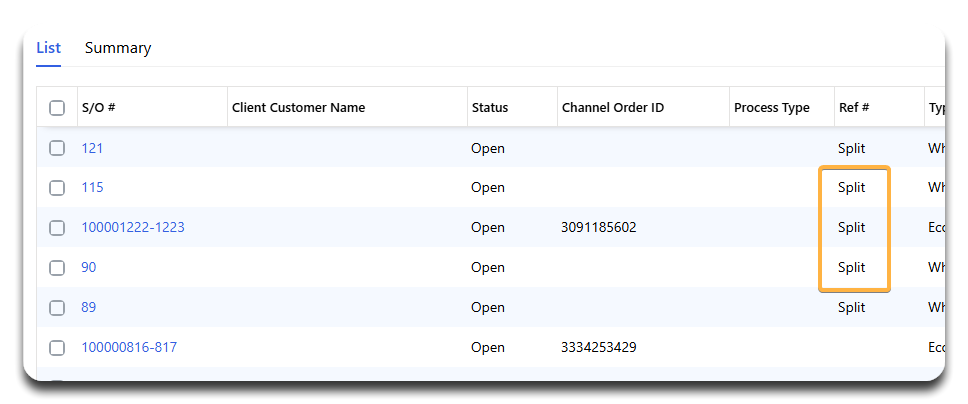Check the box for order 115
968x404 pixels.
(57, 188)
